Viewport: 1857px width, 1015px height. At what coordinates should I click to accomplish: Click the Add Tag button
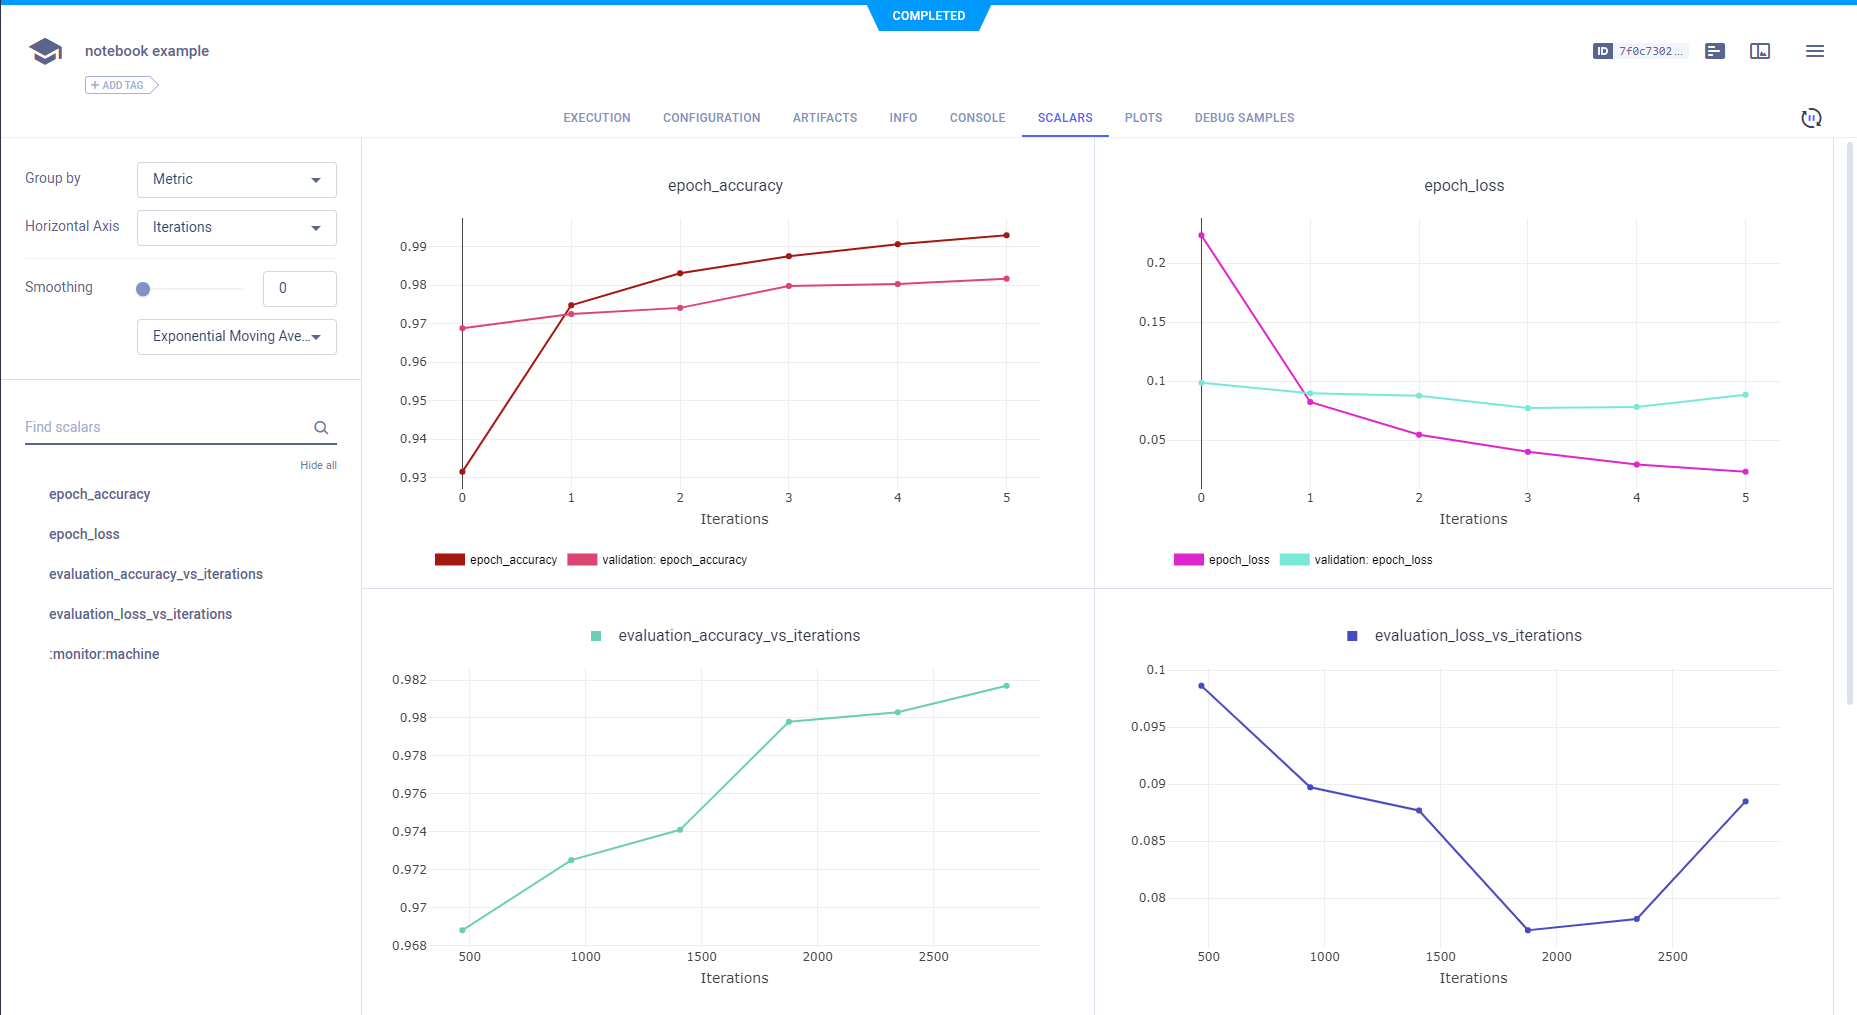click(x=121, y=85)
